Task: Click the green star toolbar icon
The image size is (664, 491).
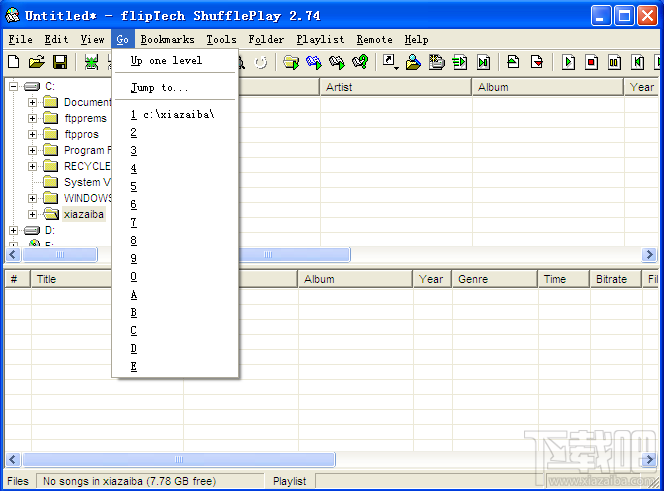Action: pyautogui.click(x=91, y=62)
